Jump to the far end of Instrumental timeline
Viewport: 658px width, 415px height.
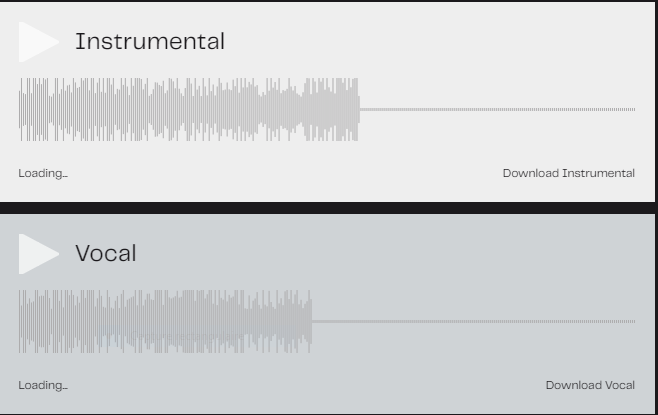(x=634, y=110)
